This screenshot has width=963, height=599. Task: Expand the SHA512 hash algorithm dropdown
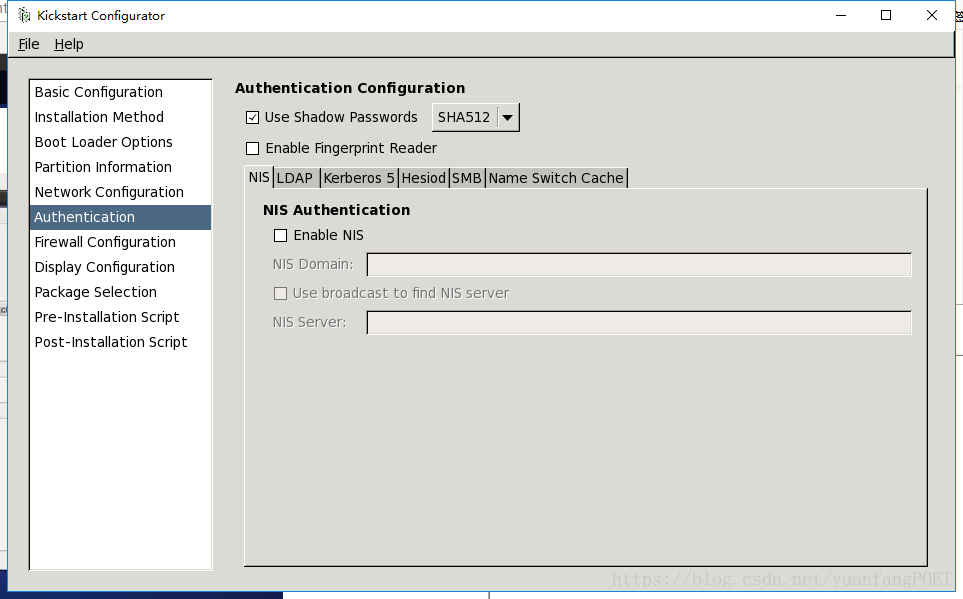[x=475, y=117]
